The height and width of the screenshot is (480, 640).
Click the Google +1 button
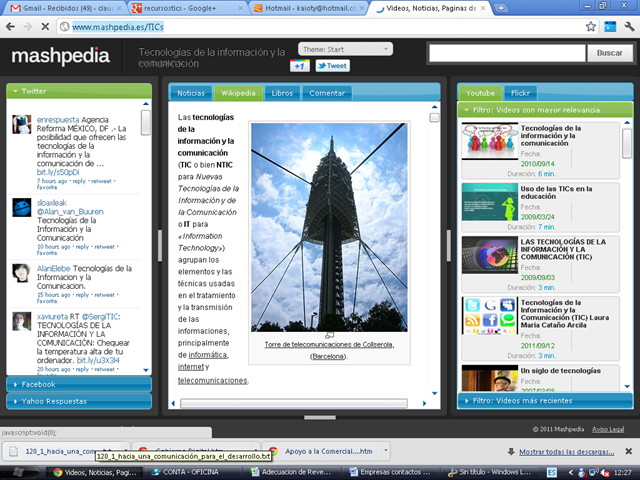[300, 66]
